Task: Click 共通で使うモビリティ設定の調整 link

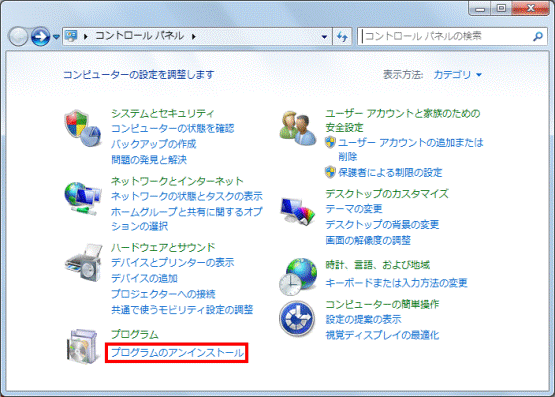Action: tap(182, 310)
